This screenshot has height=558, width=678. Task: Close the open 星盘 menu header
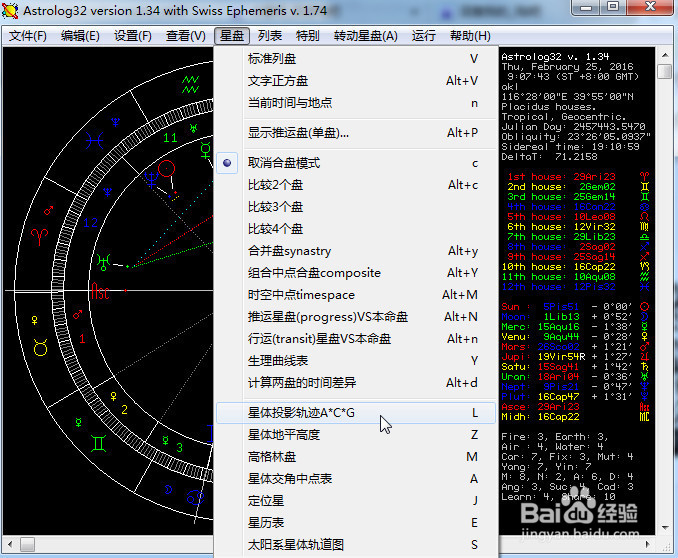coord(232,36)
